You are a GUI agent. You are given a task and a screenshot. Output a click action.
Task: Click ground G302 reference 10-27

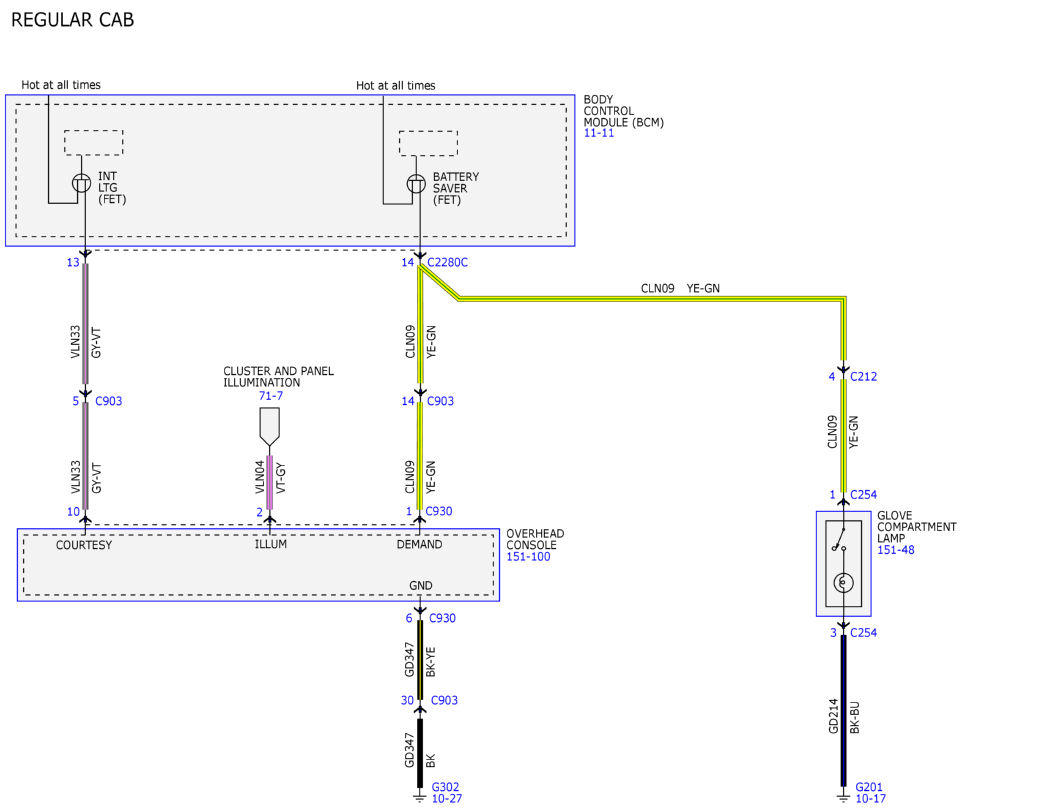point(446,799)
